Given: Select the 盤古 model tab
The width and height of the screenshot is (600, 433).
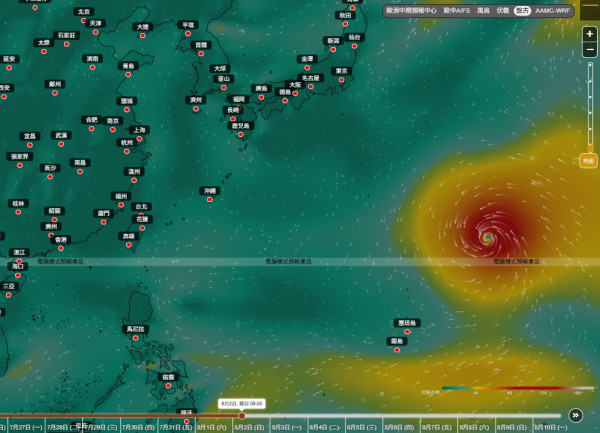Looking at the screenshot, I should click(x=522, y=11).
